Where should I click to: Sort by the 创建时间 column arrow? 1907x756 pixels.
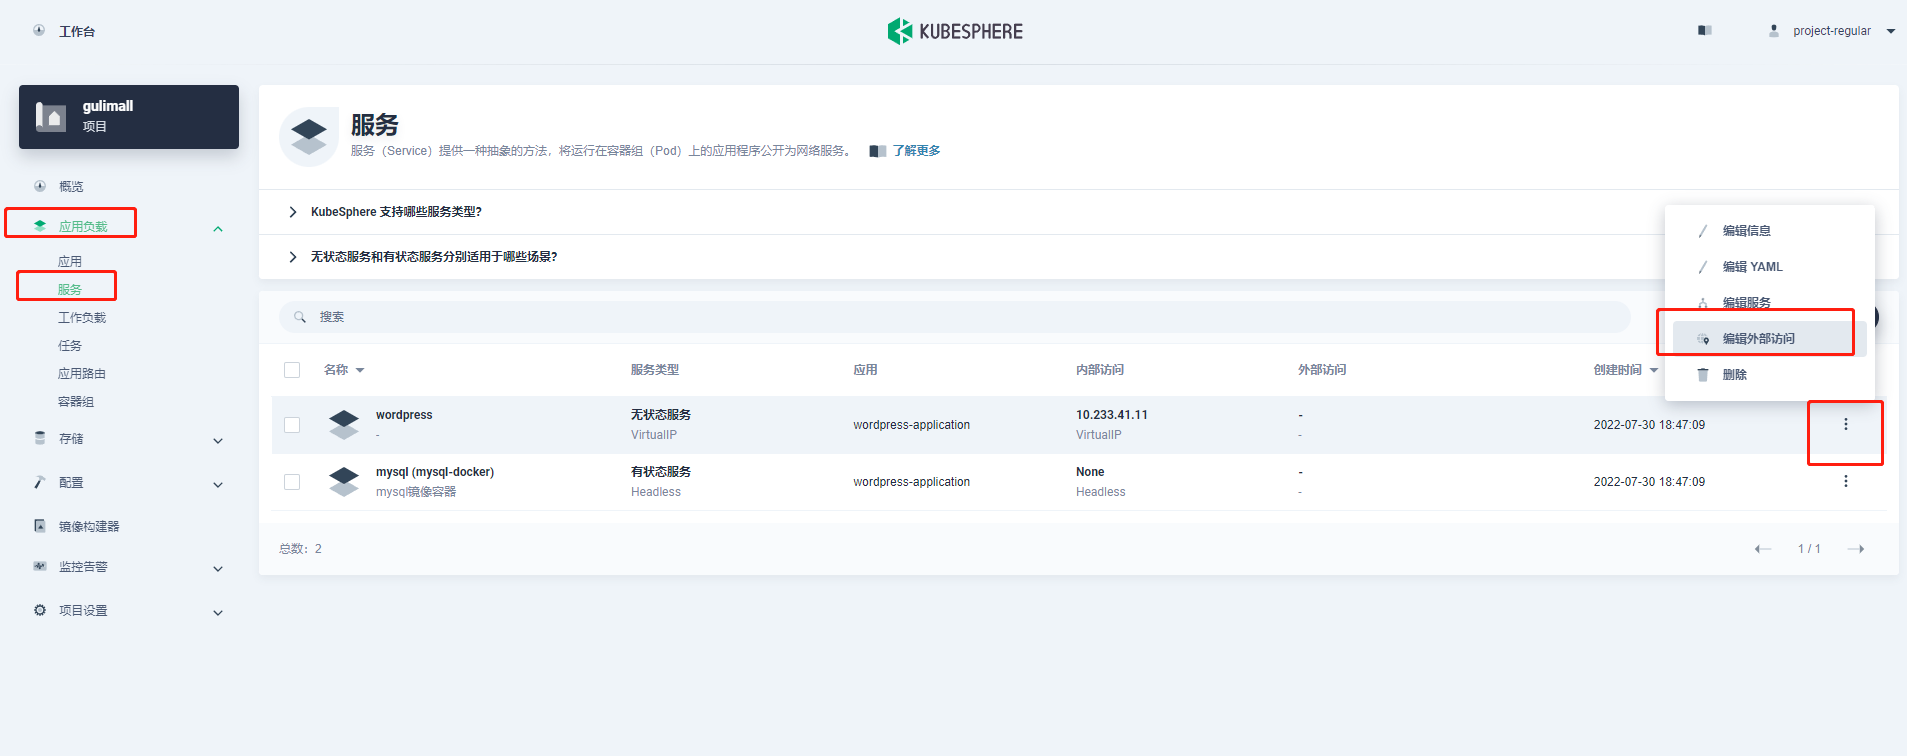pyautogui.click(x=1654, y=370)
